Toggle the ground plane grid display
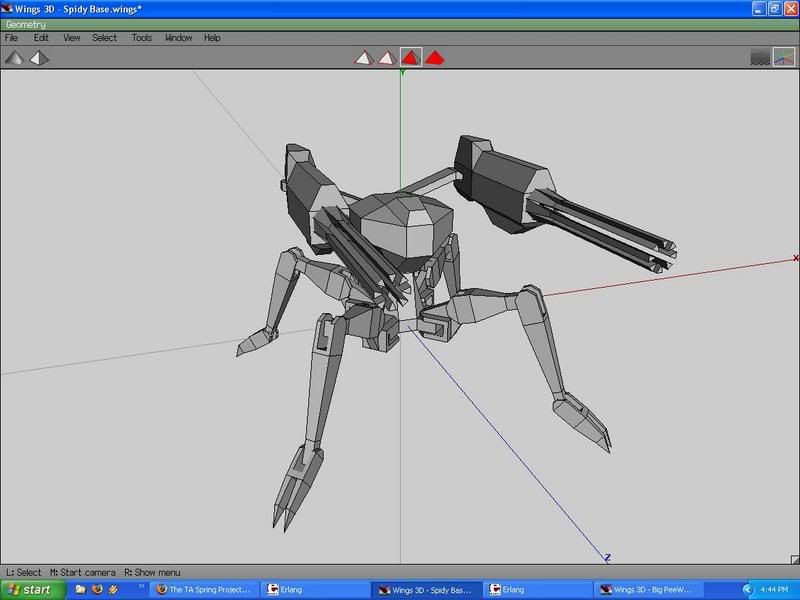This screenshot has height=600, width=800. [x=760, y=57]
